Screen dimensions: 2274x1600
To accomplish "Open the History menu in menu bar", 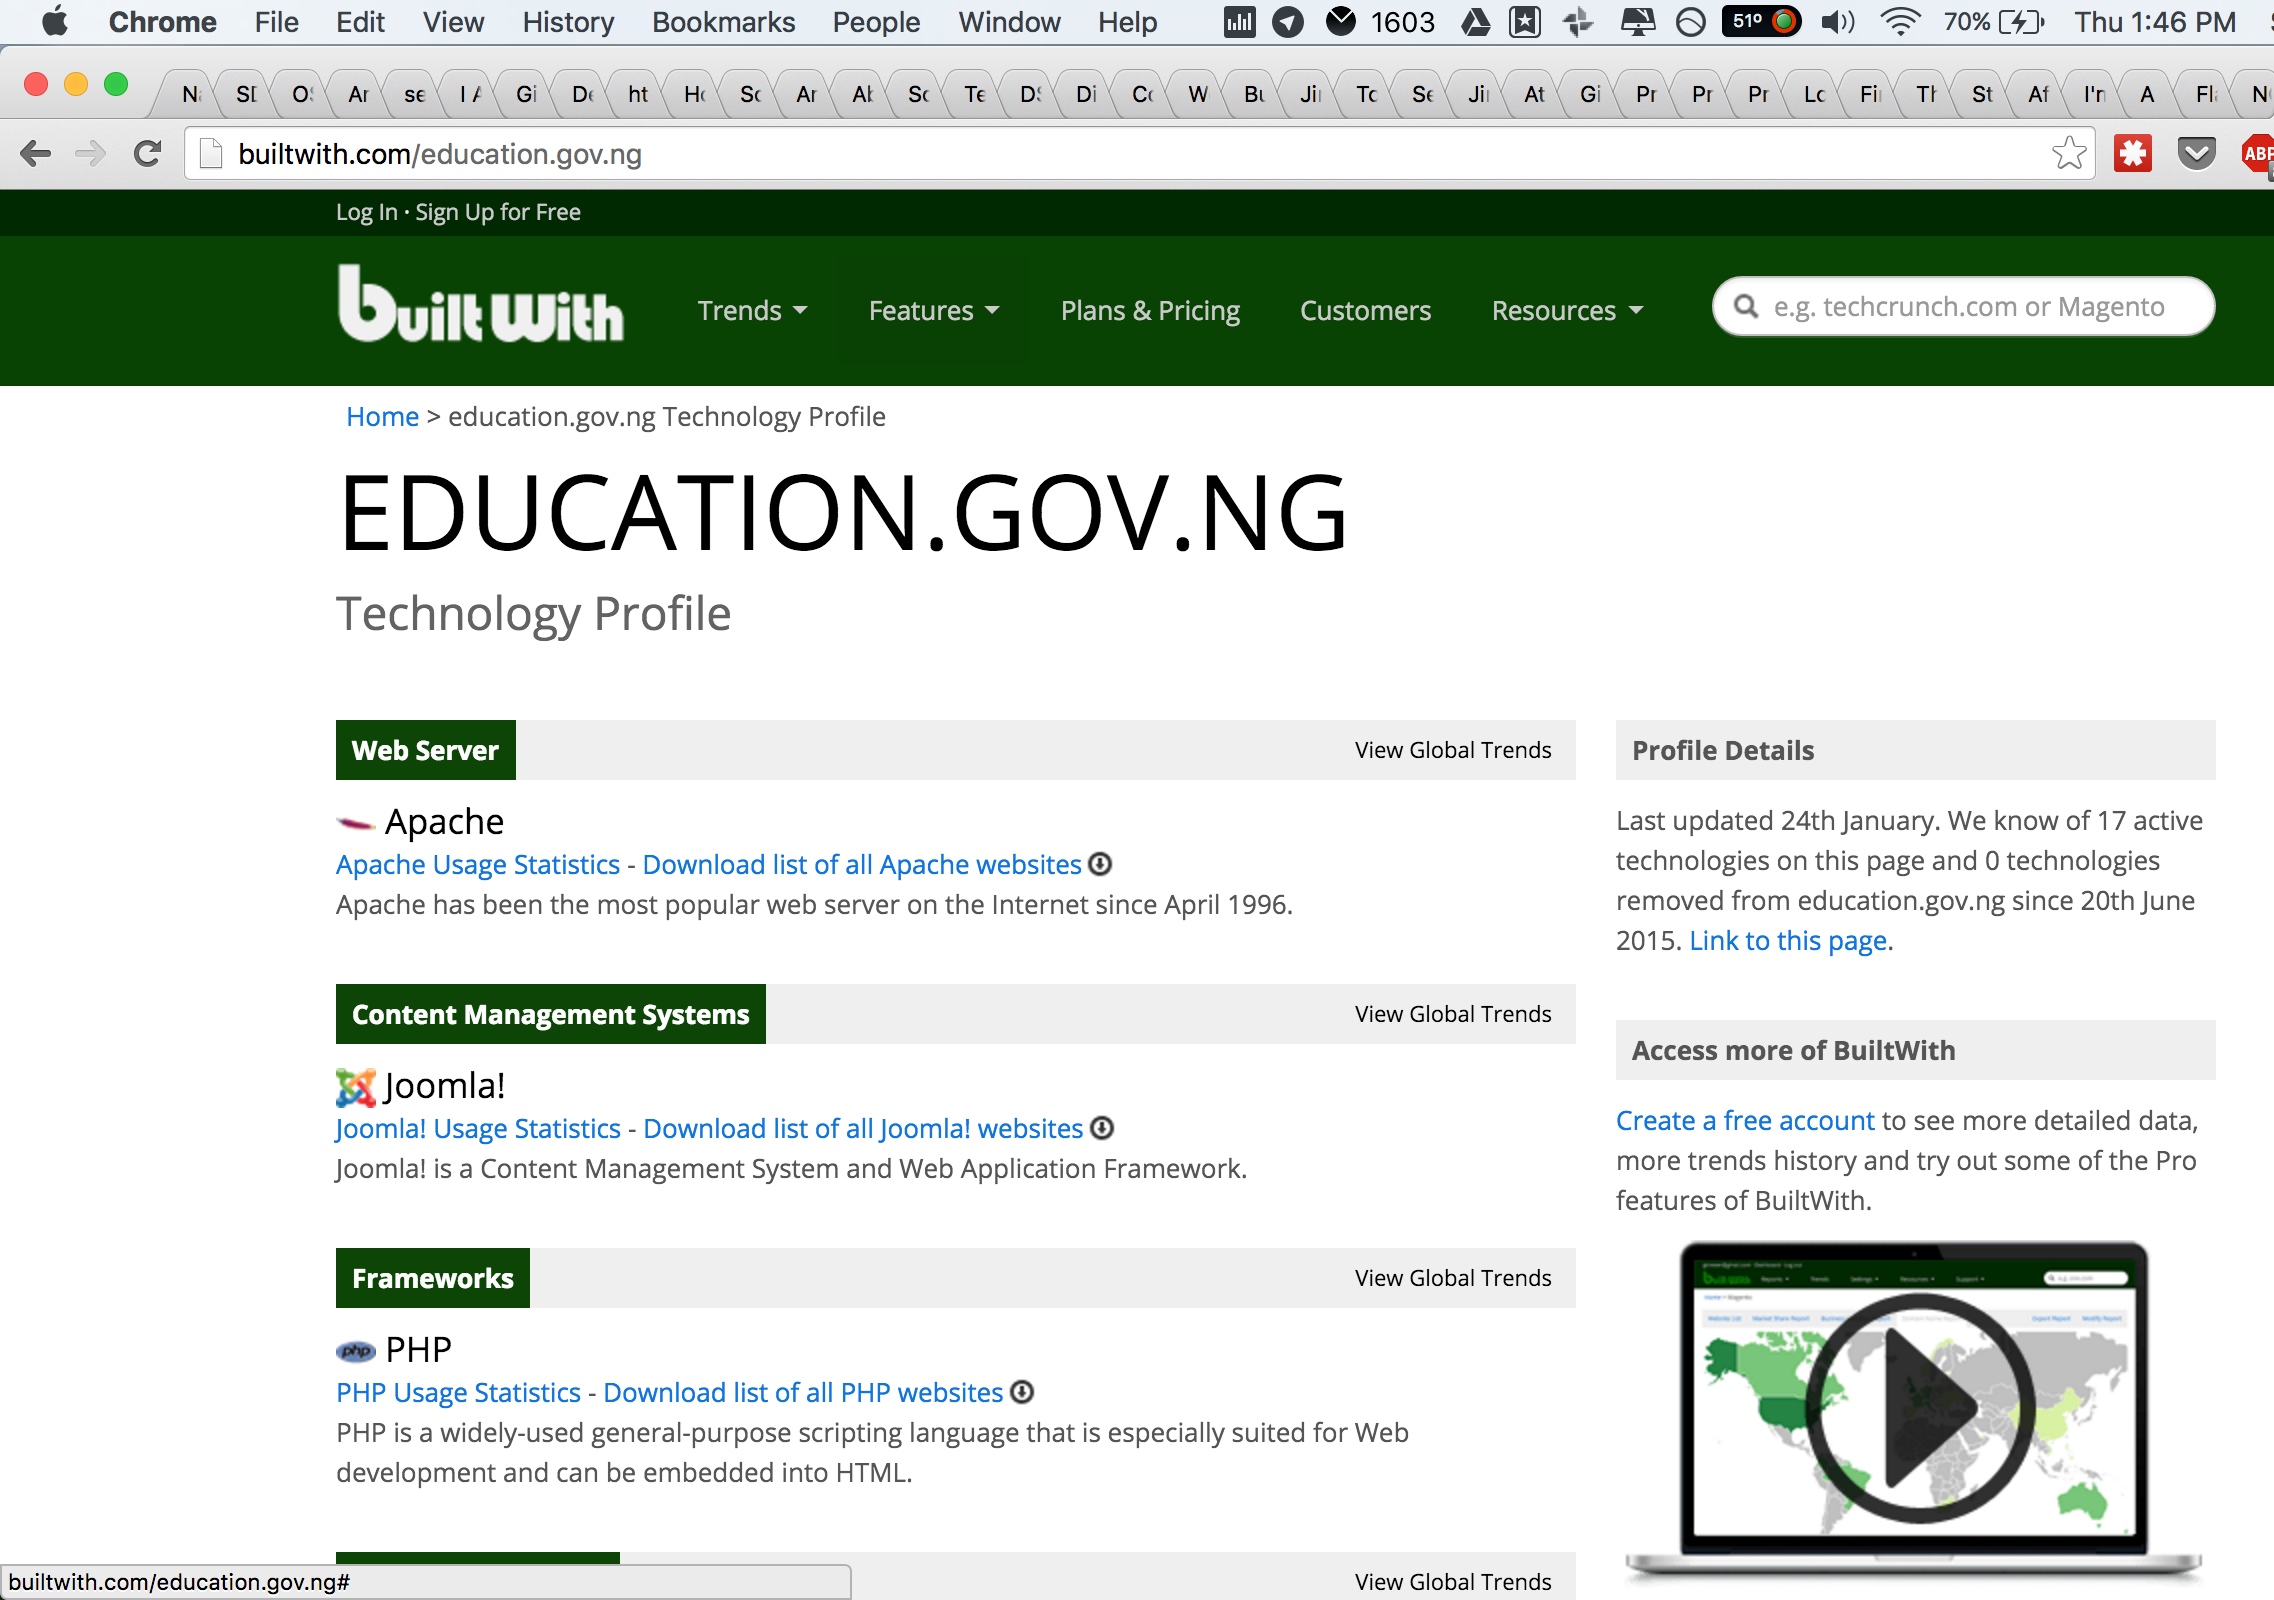I will pos(567,22).
